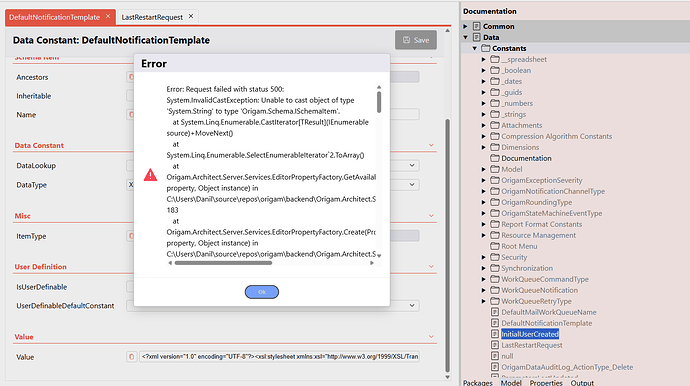The height and width of the screenshot is (386, 690).
Task: Select WorkQueueNotification tree item
Action: pos(540,290)
